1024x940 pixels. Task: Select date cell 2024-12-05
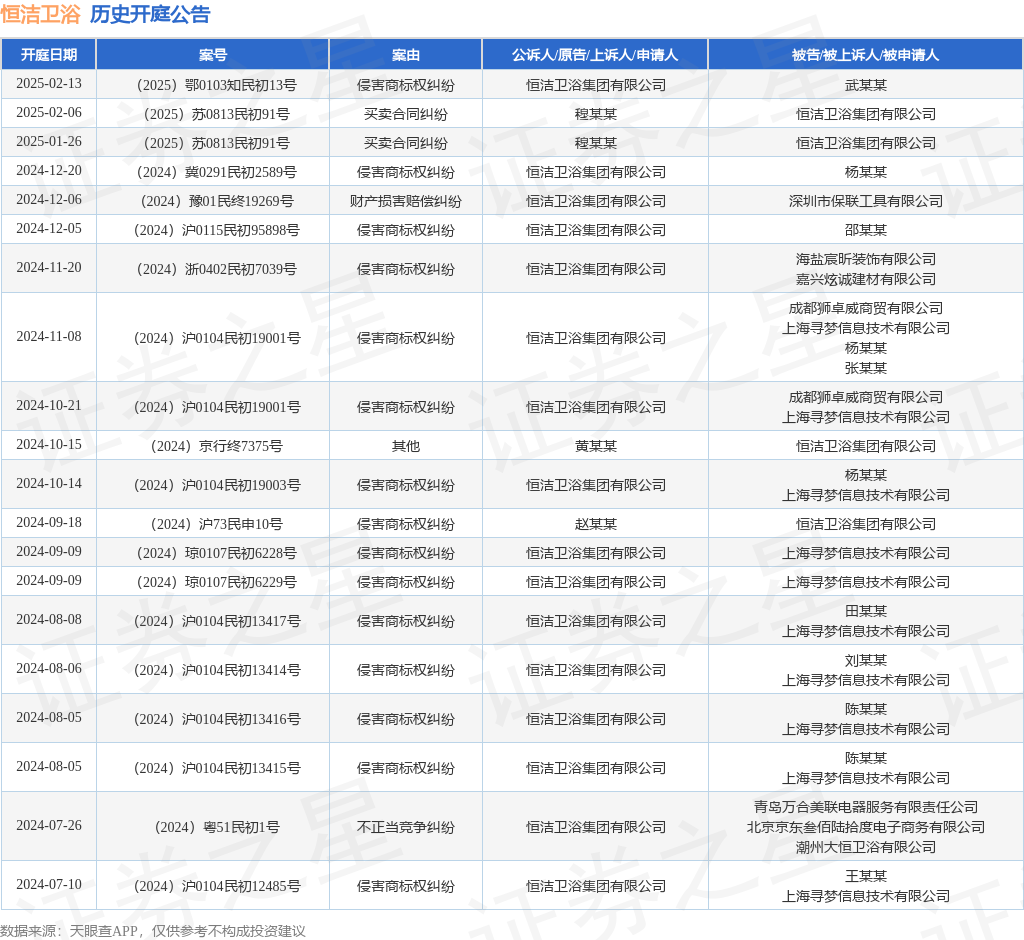pos(49,228)
